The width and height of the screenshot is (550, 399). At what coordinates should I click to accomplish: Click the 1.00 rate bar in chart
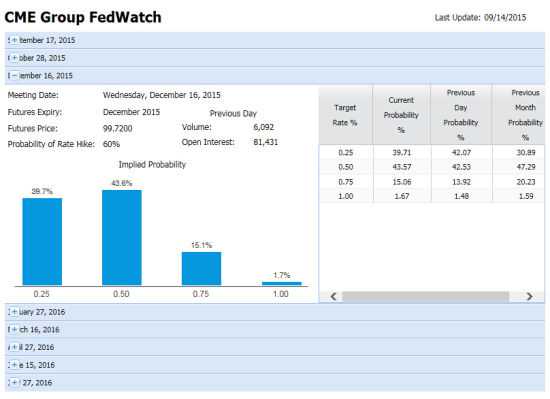tap(281, 283)
